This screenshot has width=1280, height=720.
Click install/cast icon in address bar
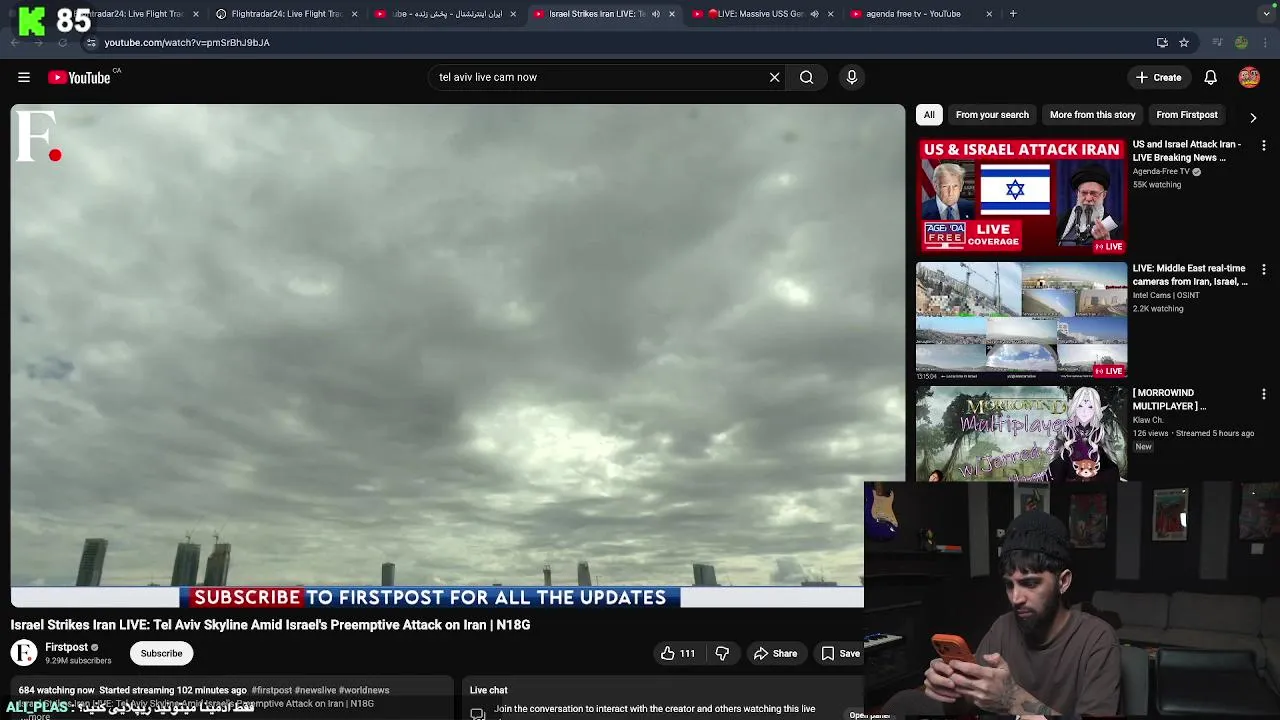pyautogui.click(x=1162, y=42)
